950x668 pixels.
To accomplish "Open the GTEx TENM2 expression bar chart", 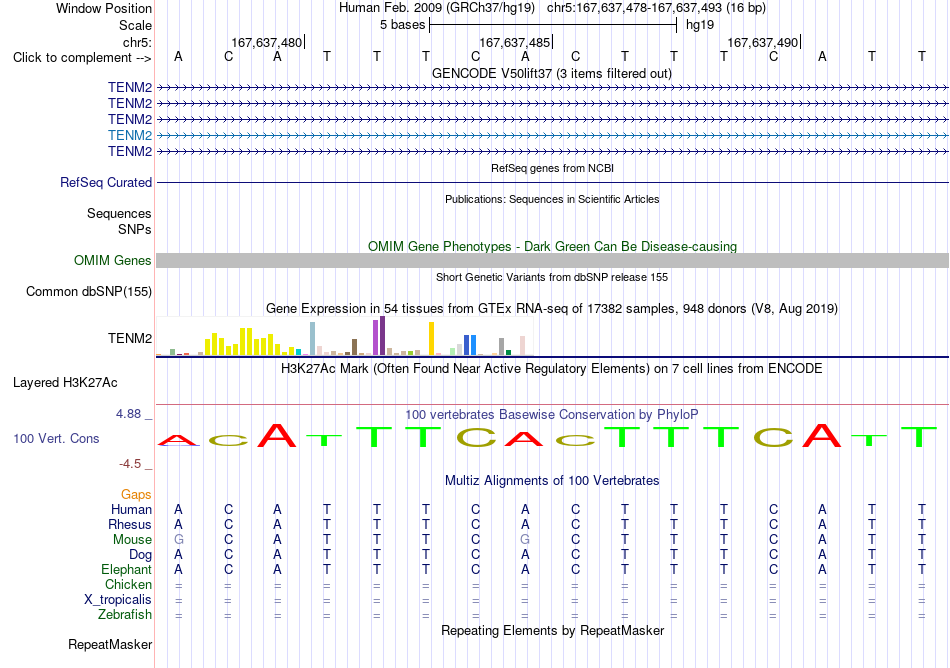I will point(345,336).
